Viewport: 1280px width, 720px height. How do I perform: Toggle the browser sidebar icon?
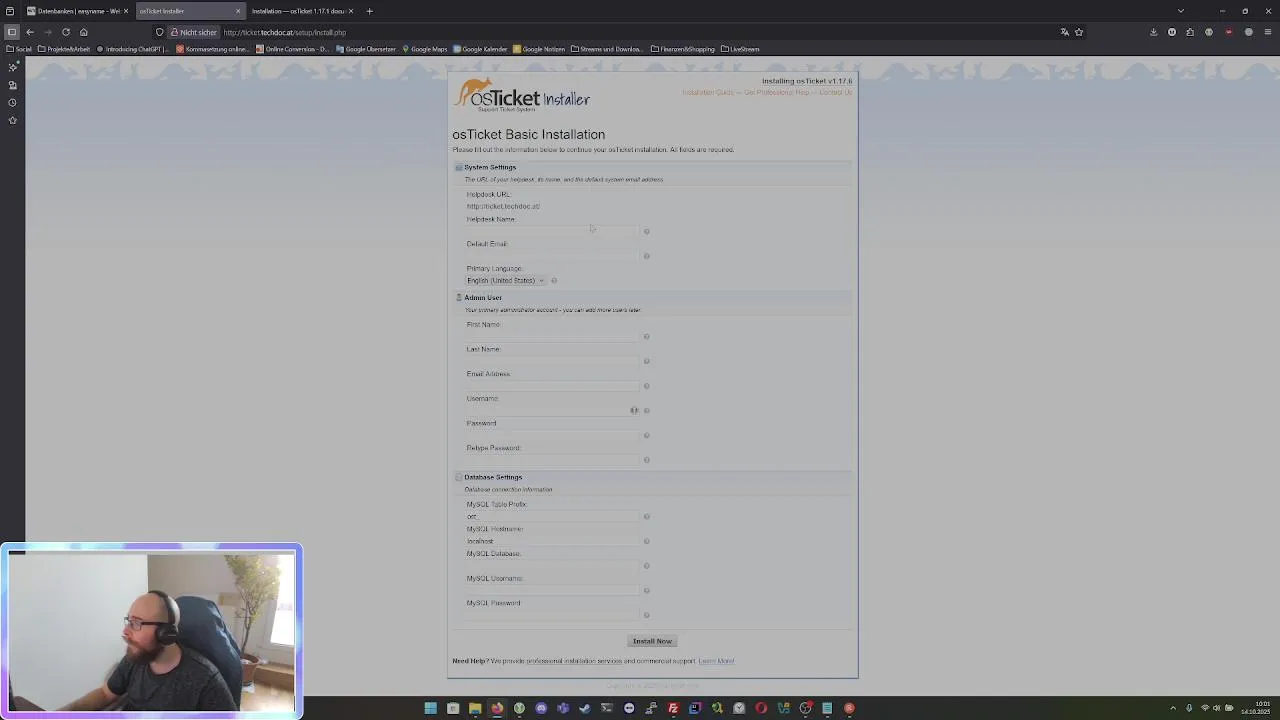12,32
